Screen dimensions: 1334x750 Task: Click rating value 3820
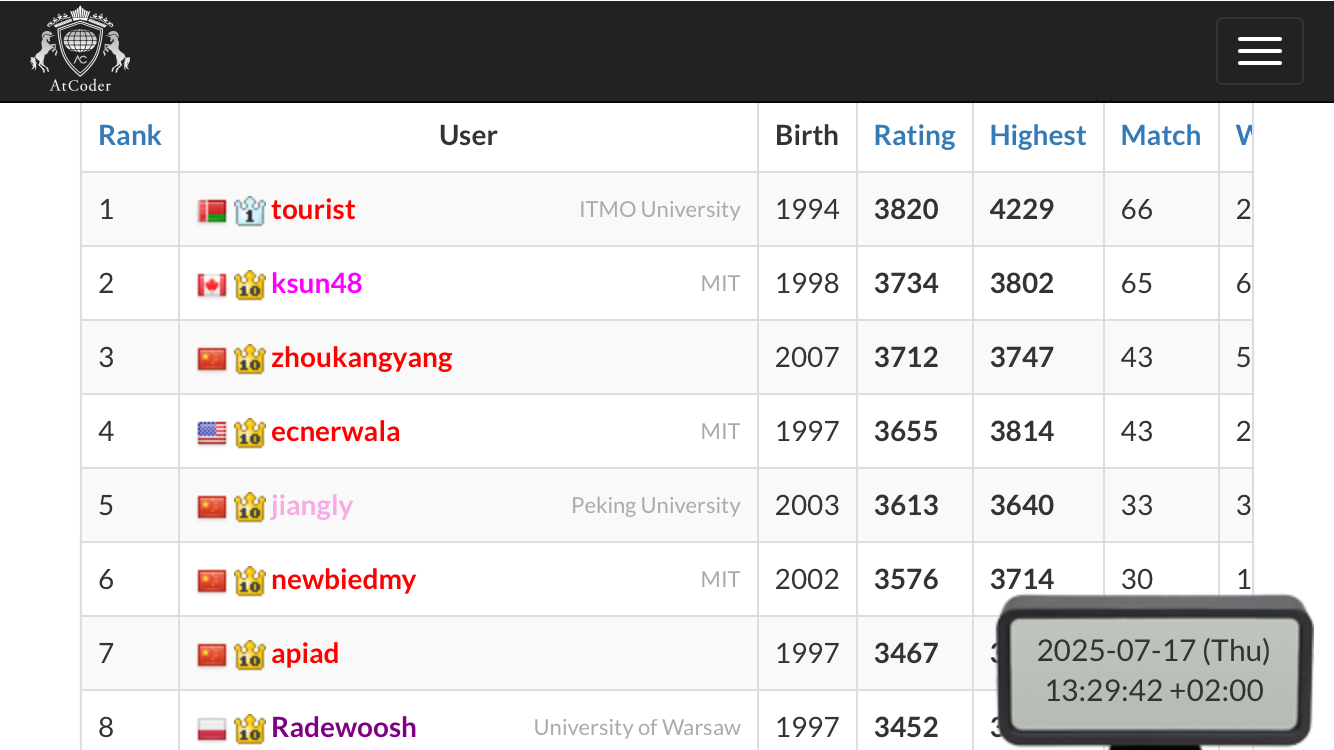pyautogui.click(x=906, y=210)
